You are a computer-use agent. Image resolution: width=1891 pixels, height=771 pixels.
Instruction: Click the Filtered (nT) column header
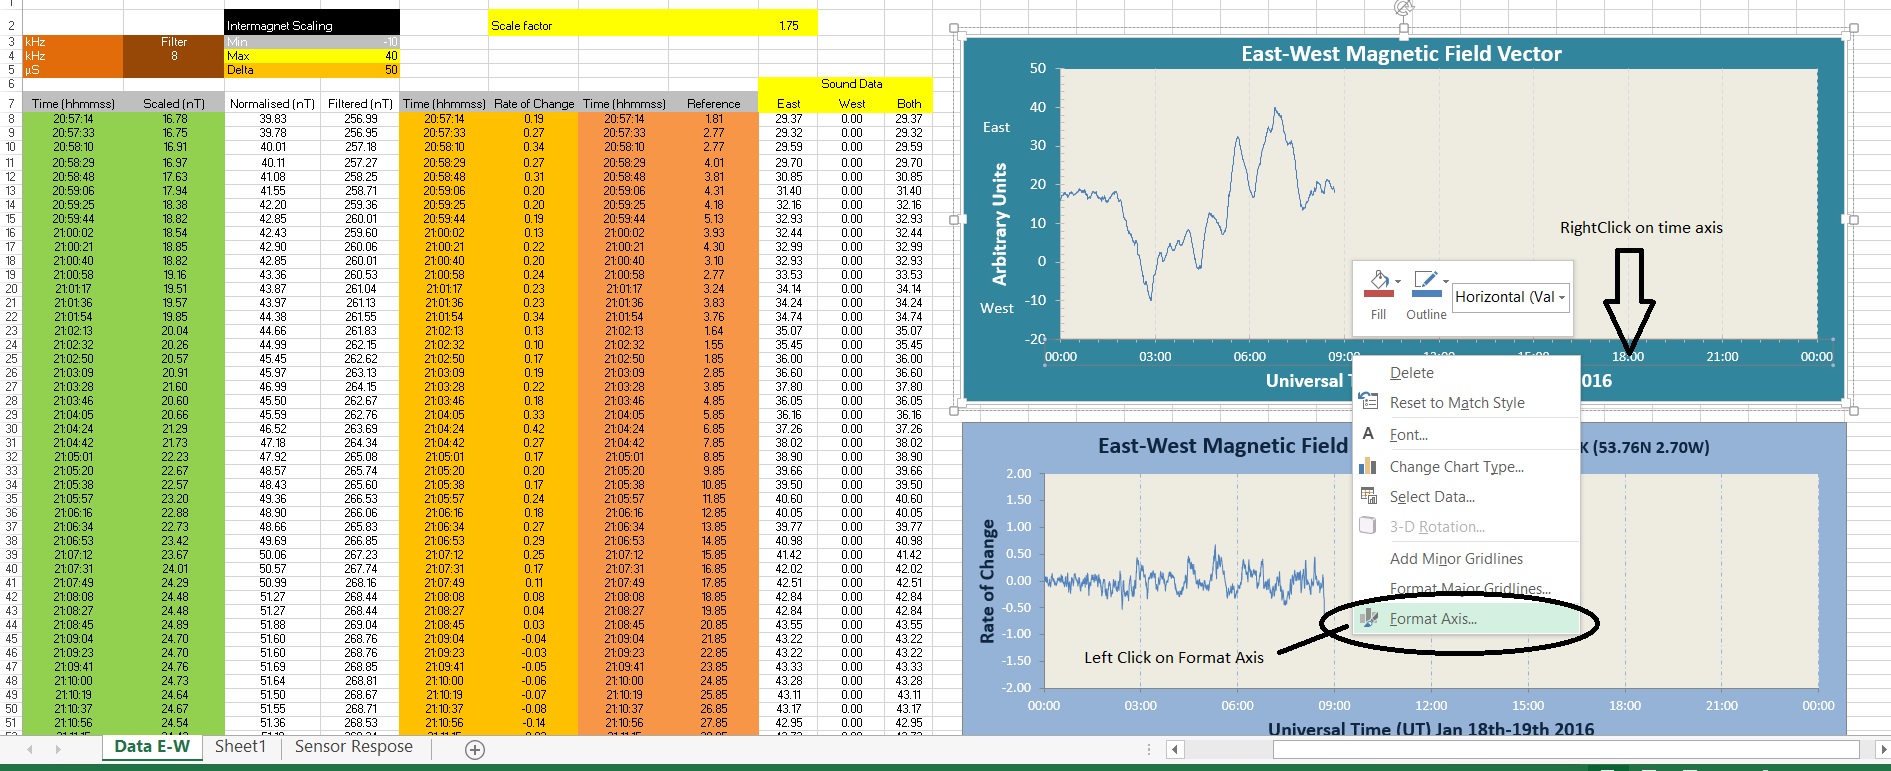point(360,104)
